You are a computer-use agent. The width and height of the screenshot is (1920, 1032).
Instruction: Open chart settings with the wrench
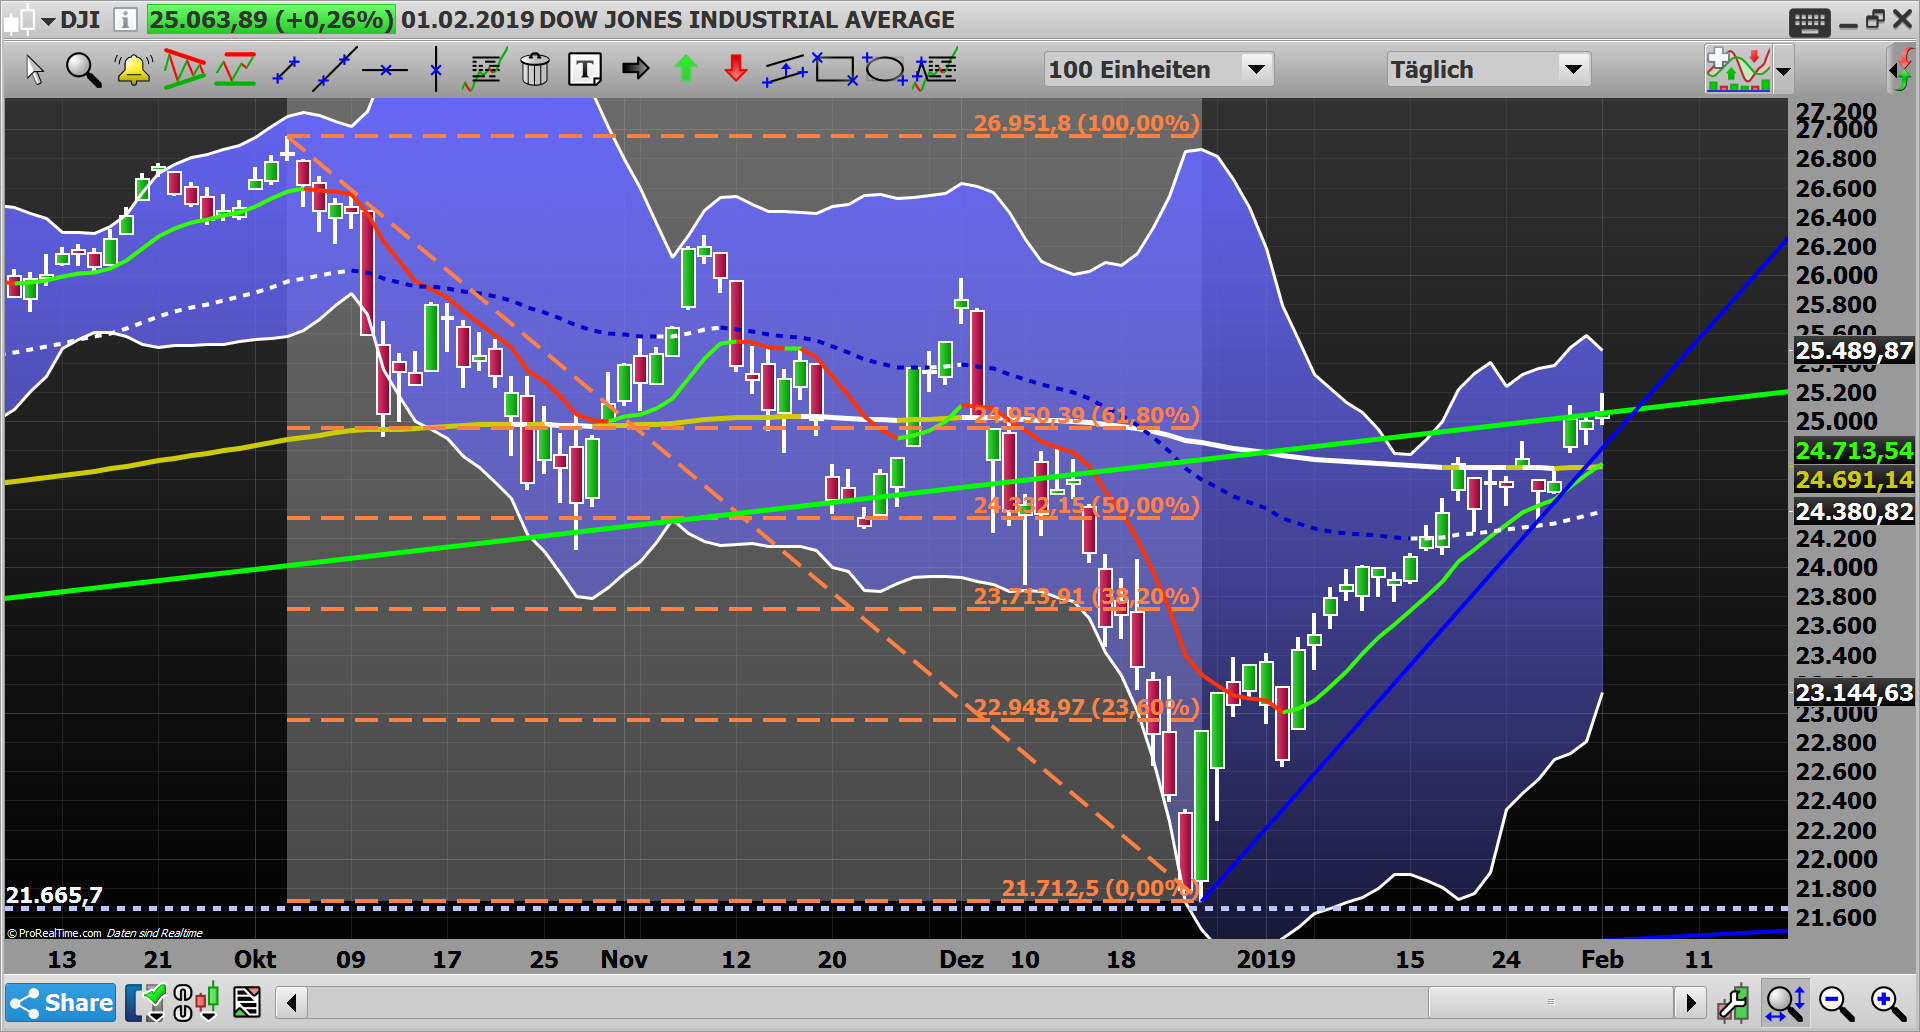(x=1733, y=1003)
